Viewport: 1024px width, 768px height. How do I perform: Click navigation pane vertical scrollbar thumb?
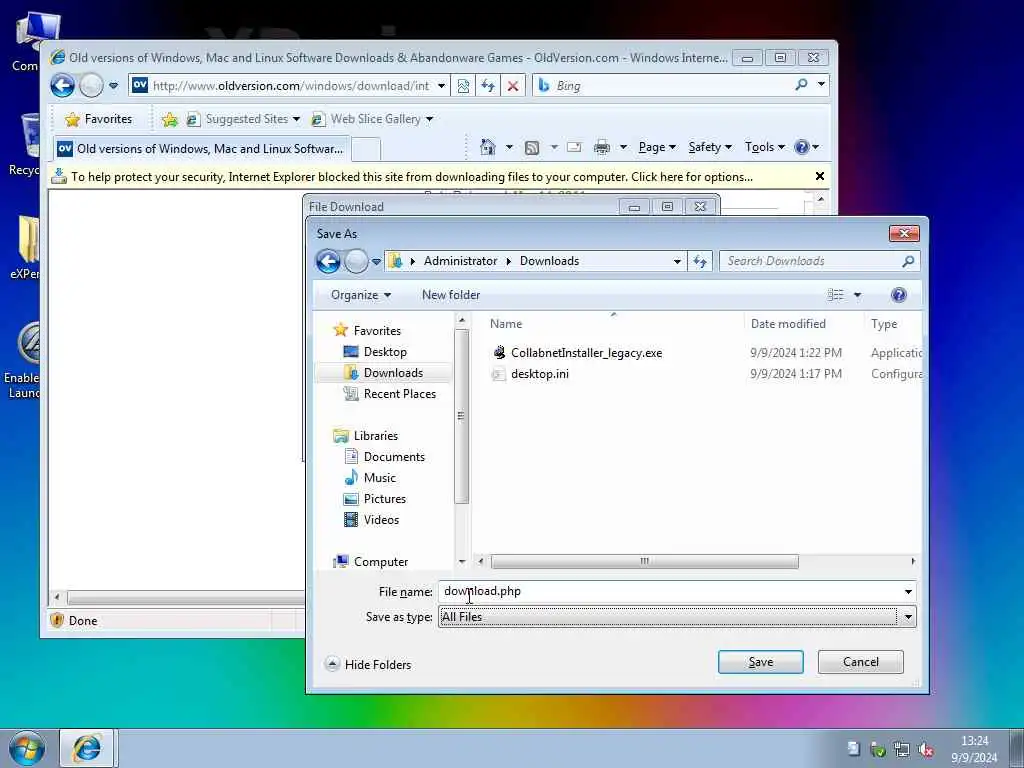click(x=461, y=417)
